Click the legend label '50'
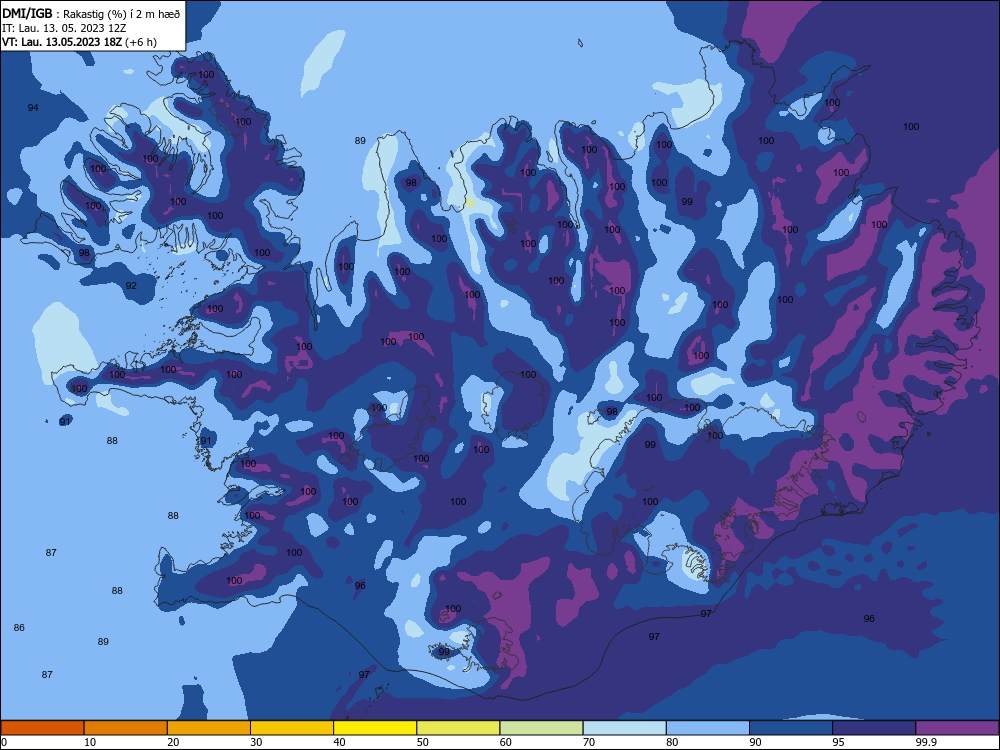 (423, 742)
